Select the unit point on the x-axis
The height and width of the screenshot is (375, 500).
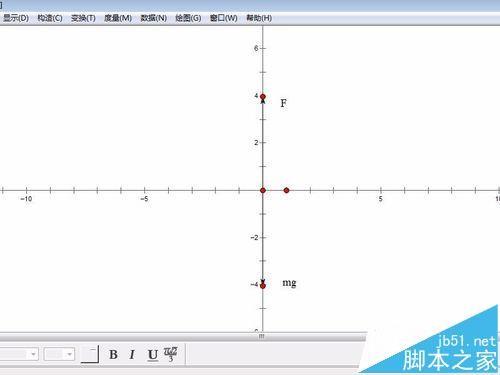pos(286,190)
